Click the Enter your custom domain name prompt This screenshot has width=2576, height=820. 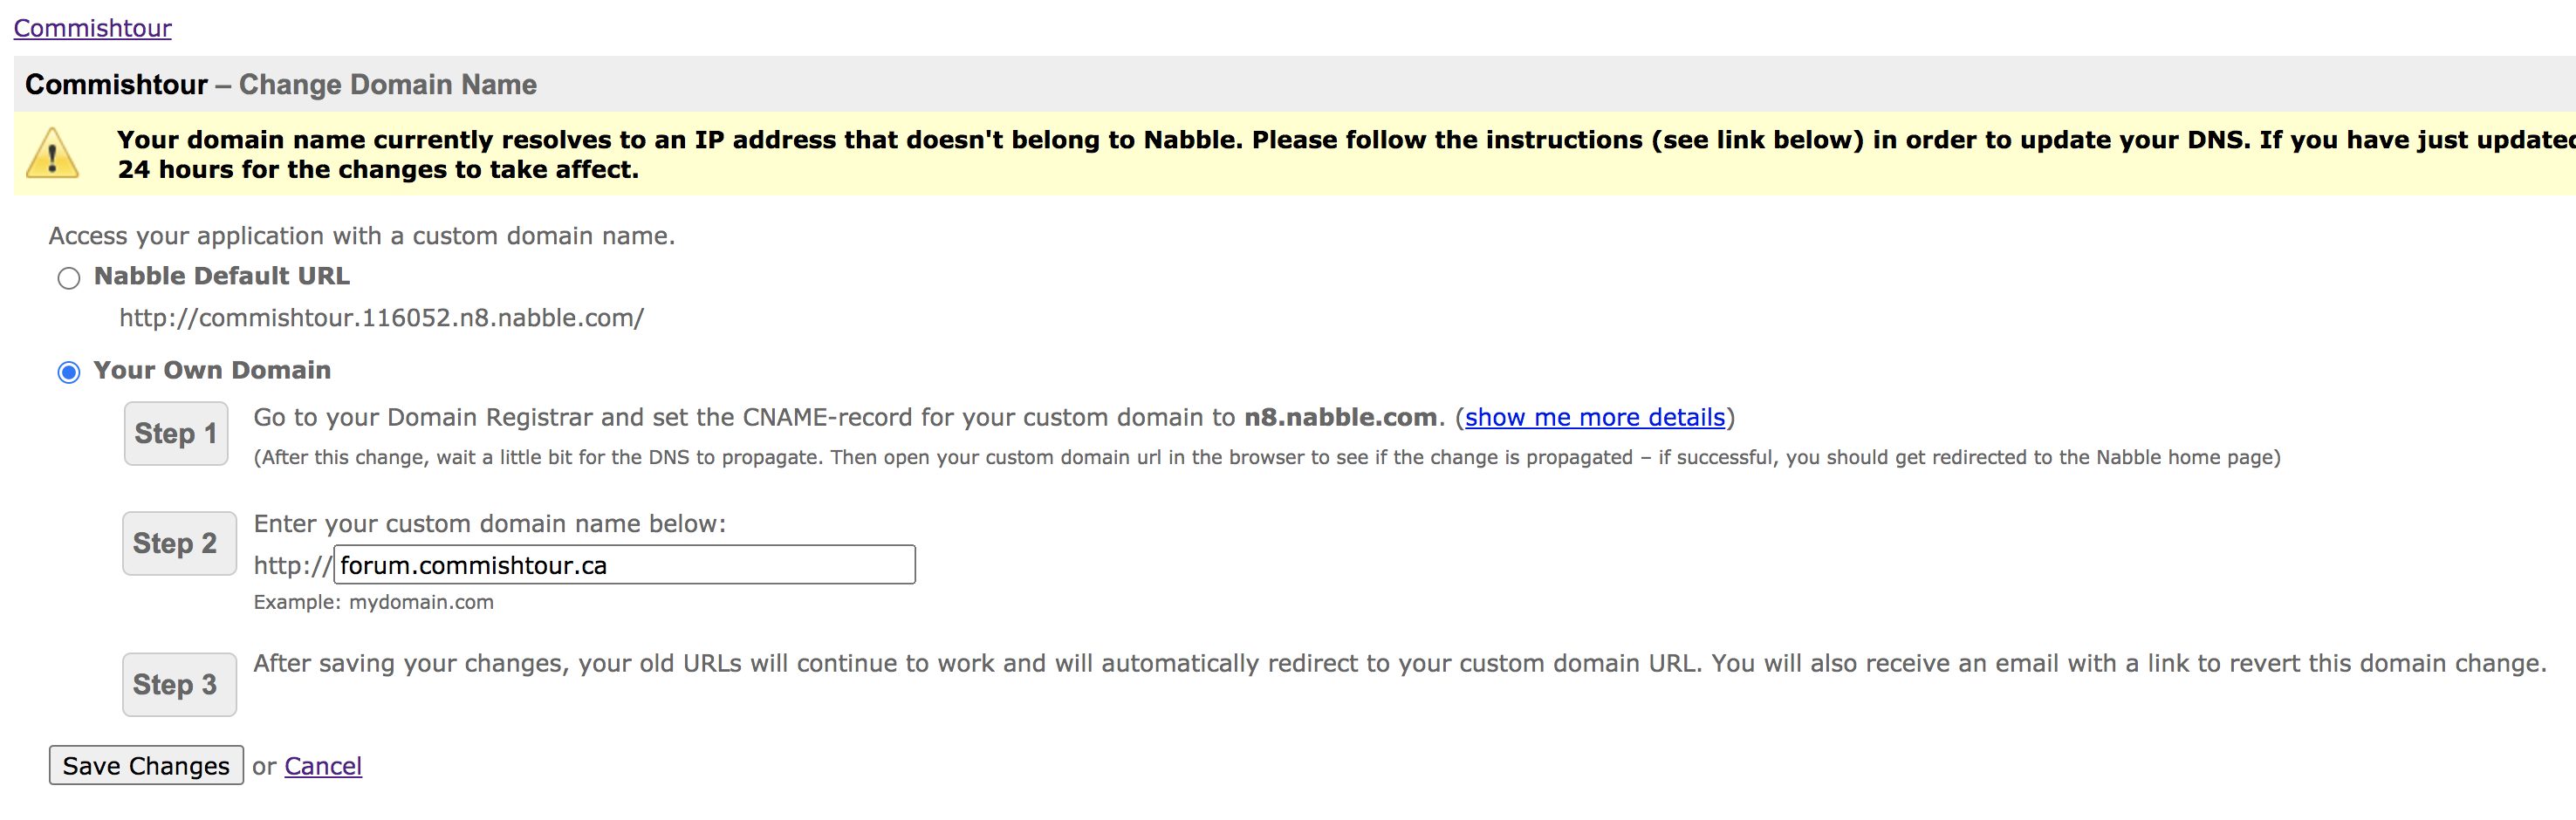489,524
